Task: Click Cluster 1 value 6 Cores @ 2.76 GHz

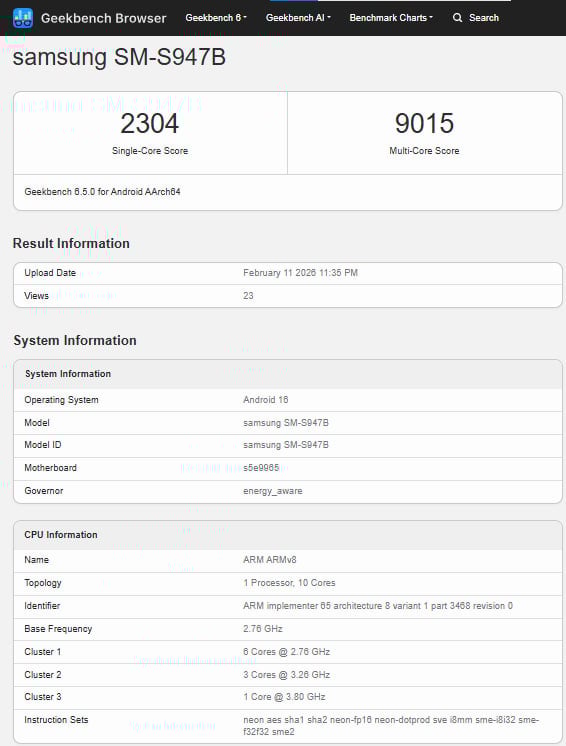Action: [286, 652]
